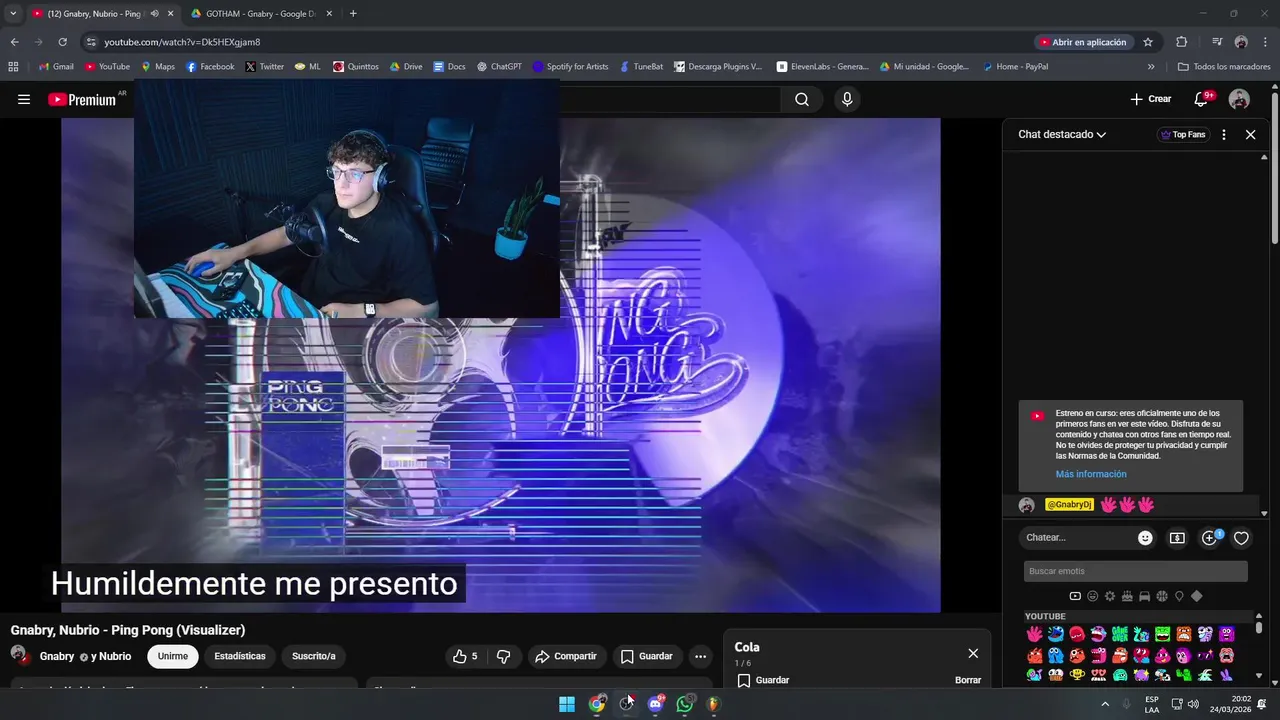Dislike the video with thumbs down
Screen dimensions: 1280x720
503,656
